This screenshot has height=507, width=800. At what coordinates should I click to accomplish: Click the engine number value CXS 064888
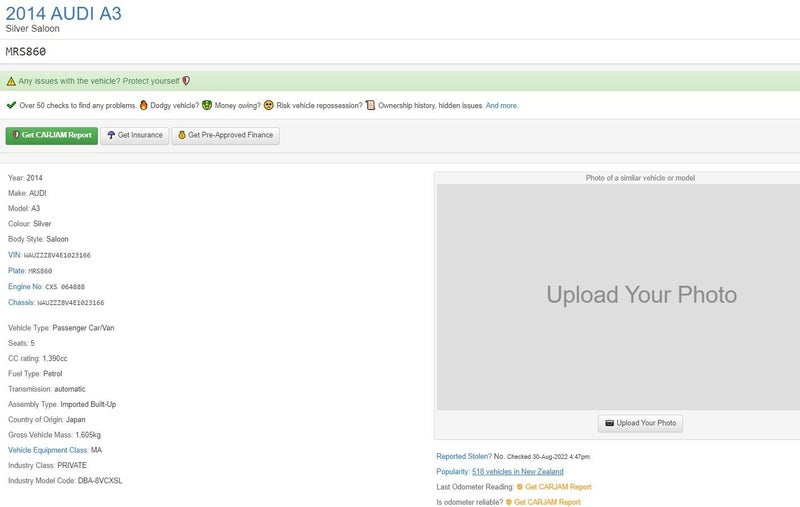65,287
